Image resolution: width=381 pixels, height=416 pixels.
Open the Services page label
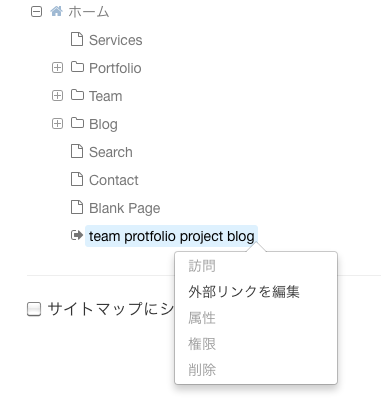(x=116, y=40)
